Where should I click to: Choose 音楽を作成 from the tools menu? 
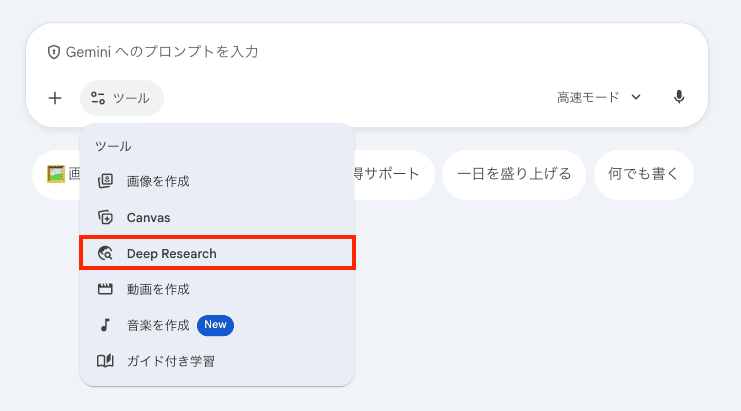pos(158,325)
